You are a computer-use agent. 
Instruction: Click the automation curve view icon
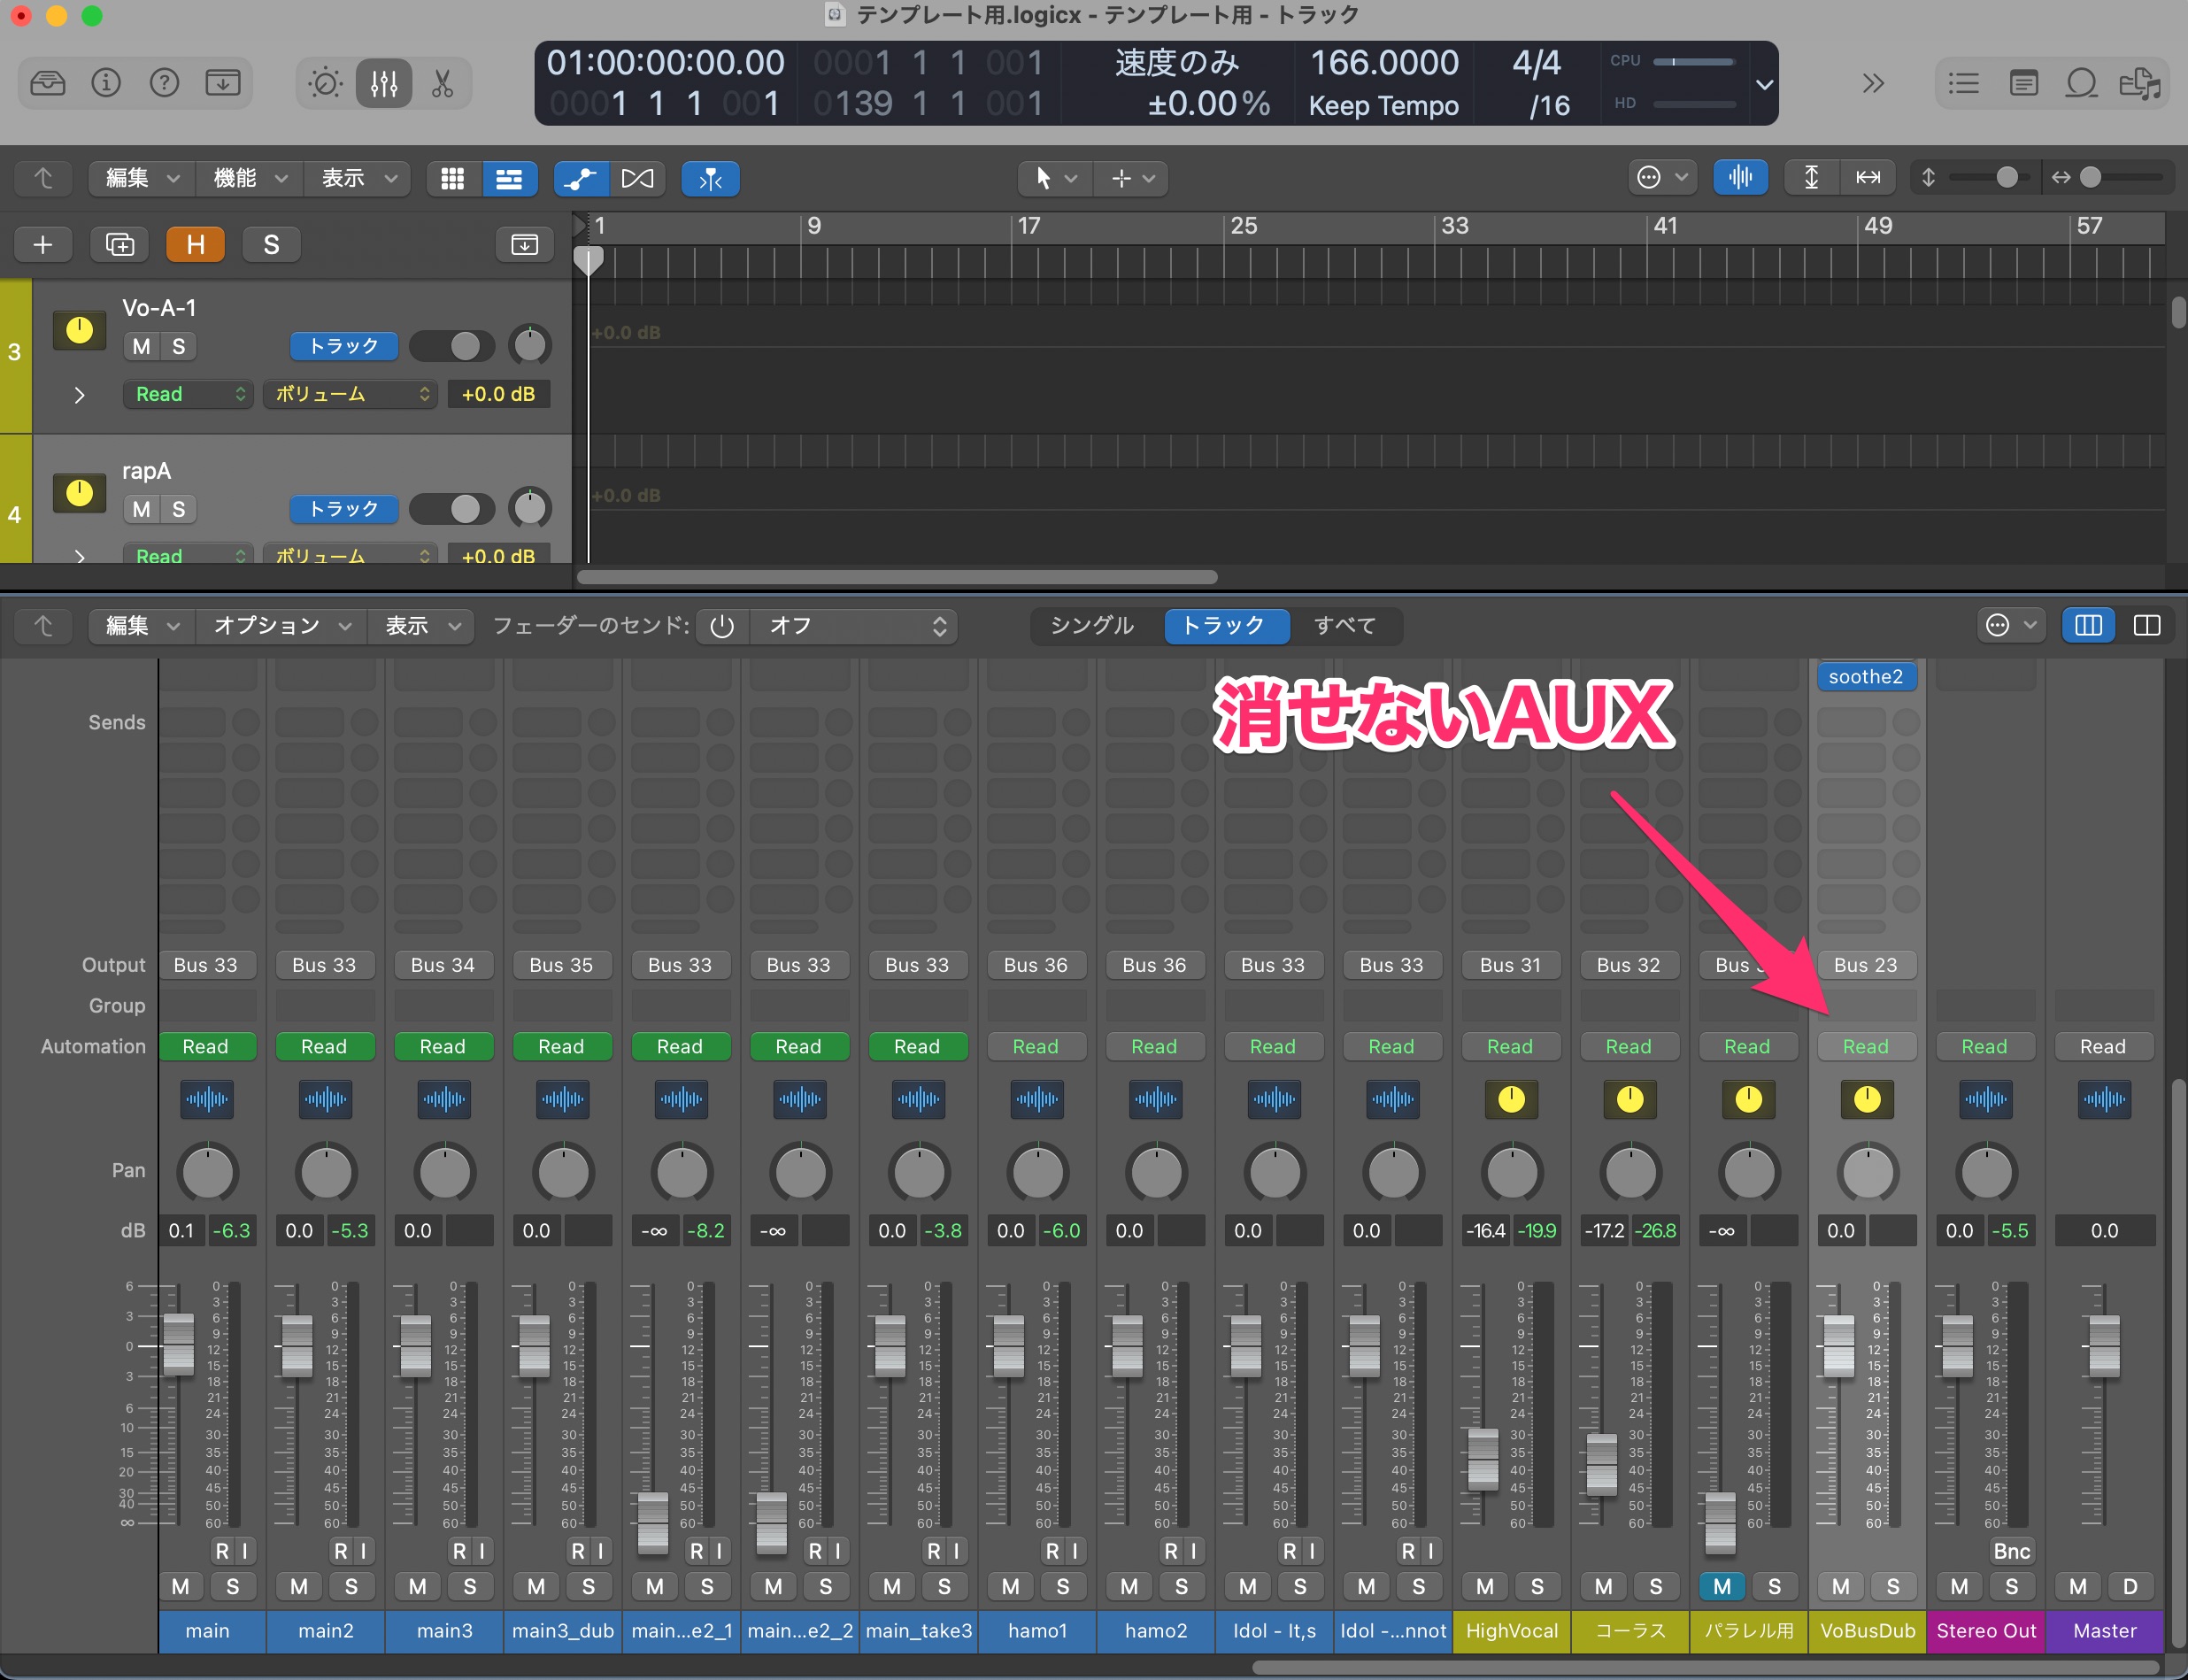[x=580, y=178]
